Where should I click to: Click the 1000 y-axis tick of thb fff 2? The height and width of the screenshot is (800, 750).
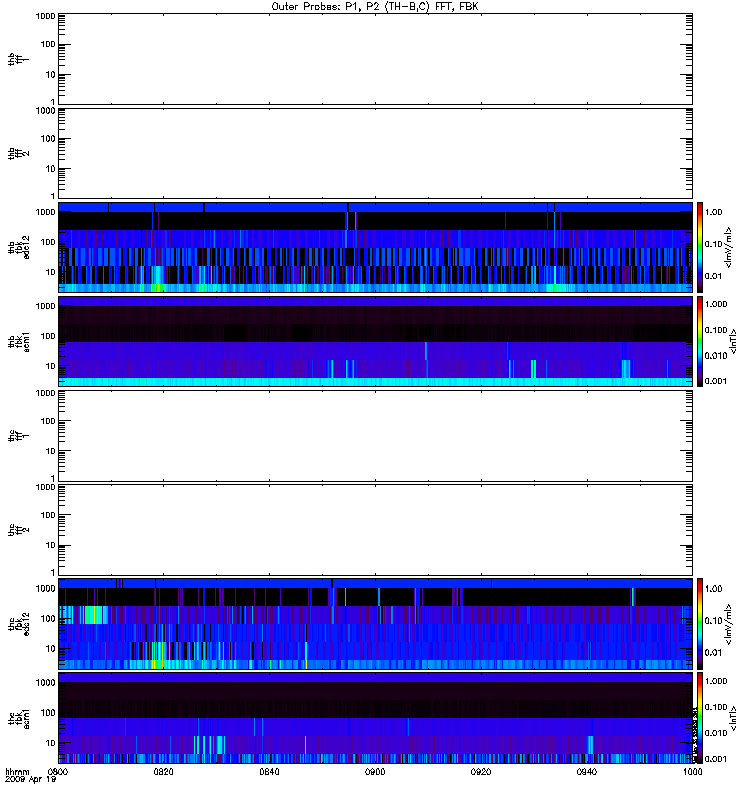[x=45, y=111]
